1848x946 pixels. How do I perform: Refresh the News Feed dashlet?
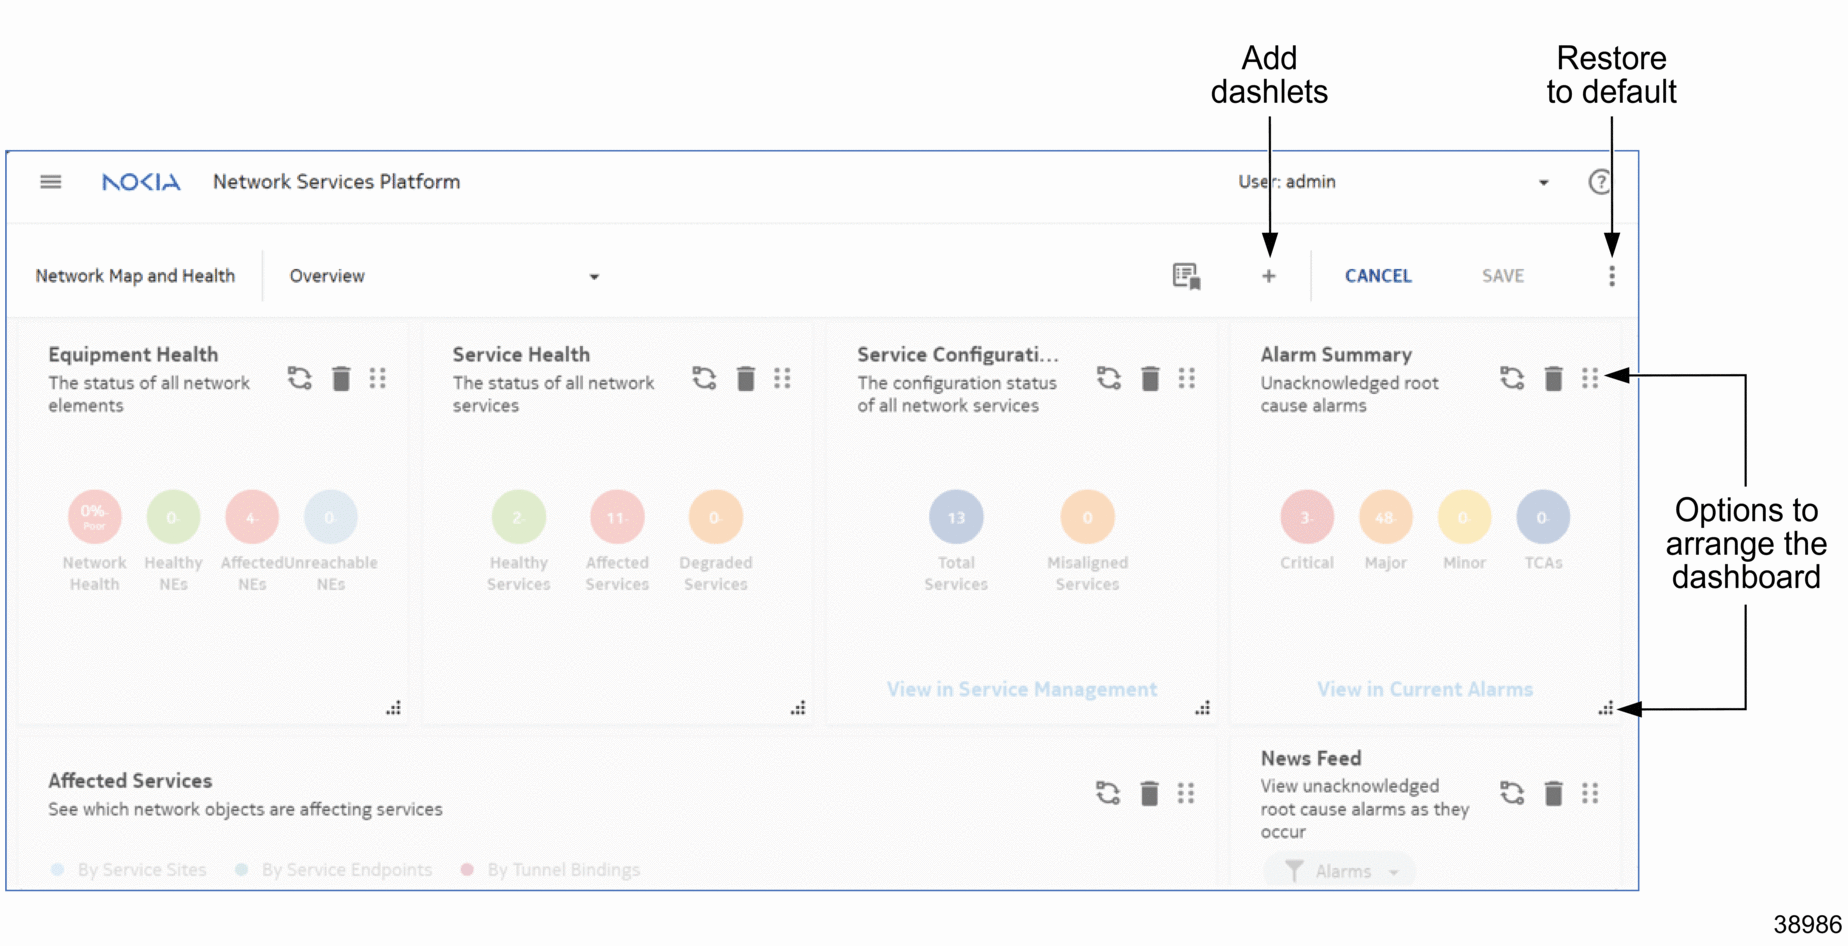1512,794
